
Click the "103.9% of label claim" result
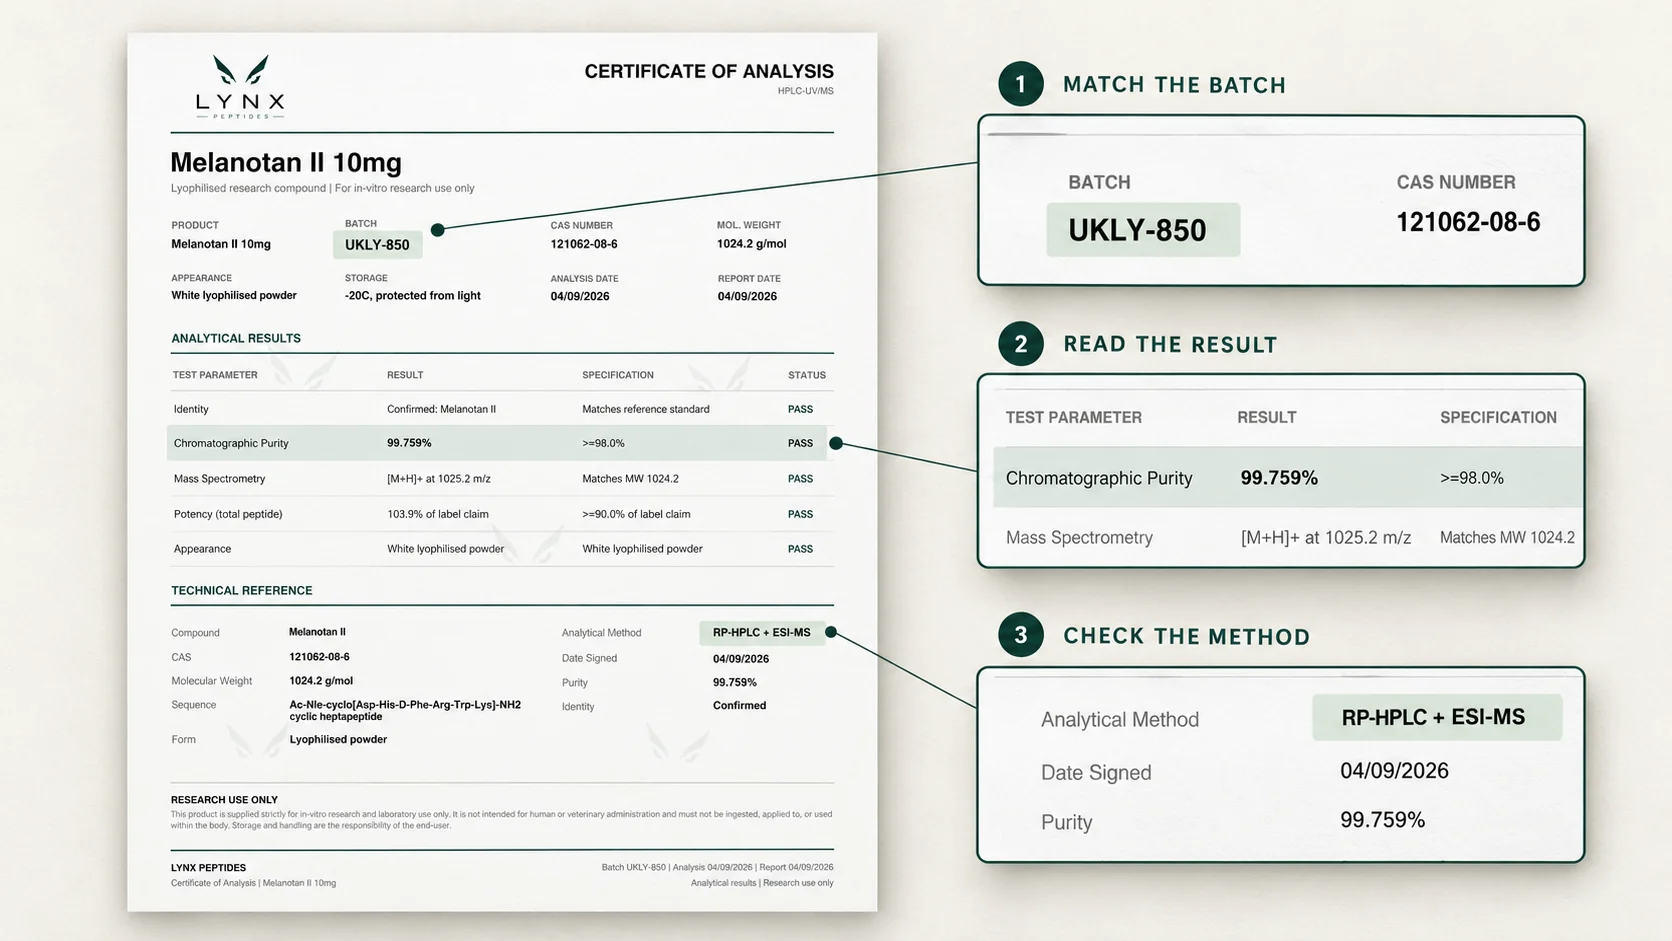click(x=438, y=514)
